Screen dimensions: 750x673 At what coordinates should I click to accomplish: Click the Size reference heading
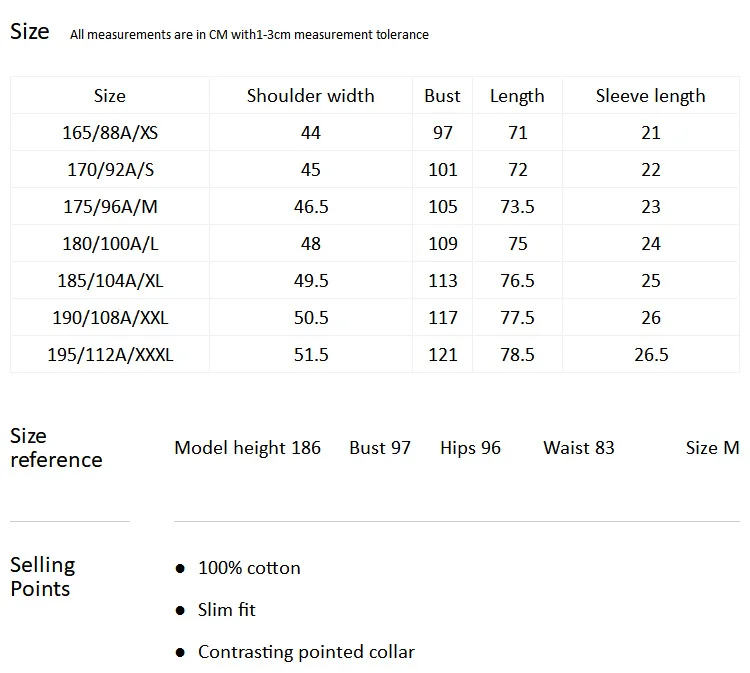tap(56, 448)
